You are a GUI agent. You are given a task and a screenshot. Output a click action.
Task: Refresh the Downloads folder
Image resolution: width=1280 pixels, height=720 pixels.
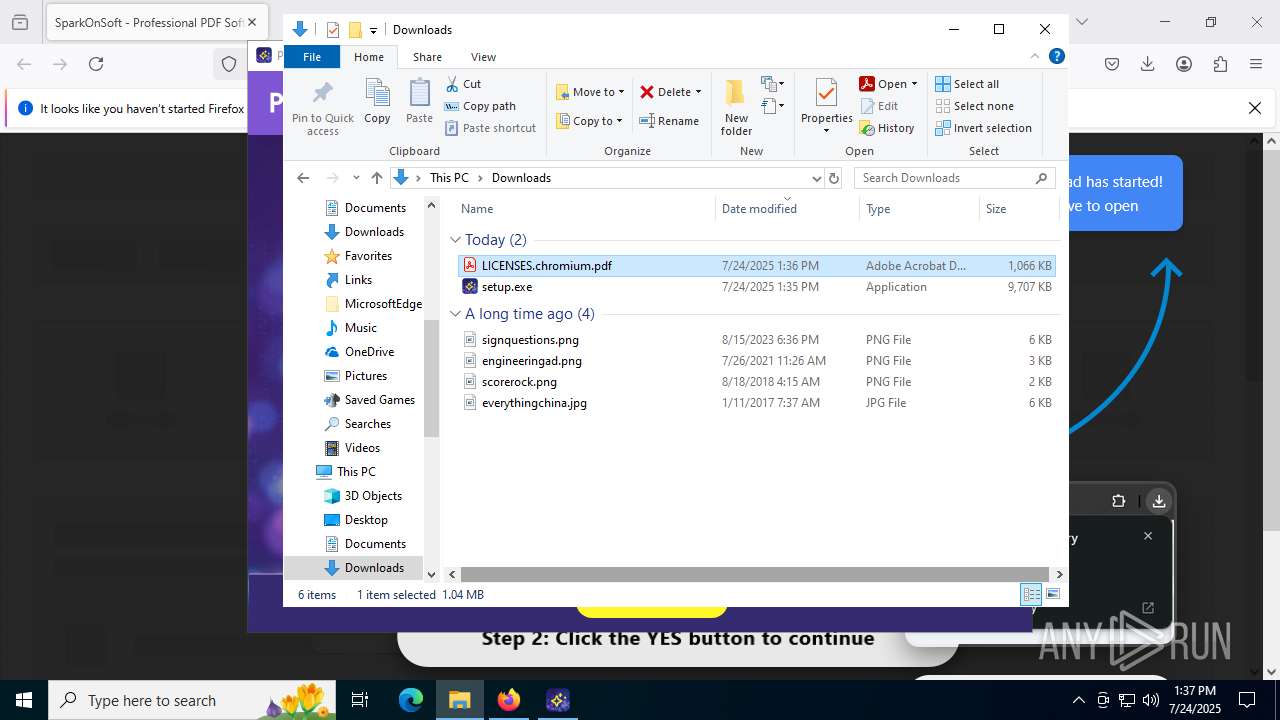834,178
